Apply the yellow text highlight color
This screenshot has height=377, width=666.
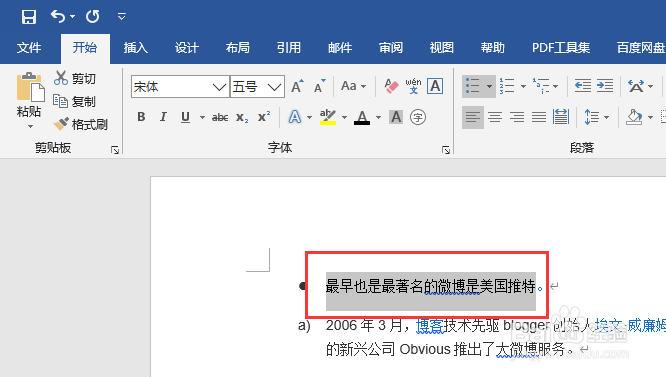click(328, 117)
